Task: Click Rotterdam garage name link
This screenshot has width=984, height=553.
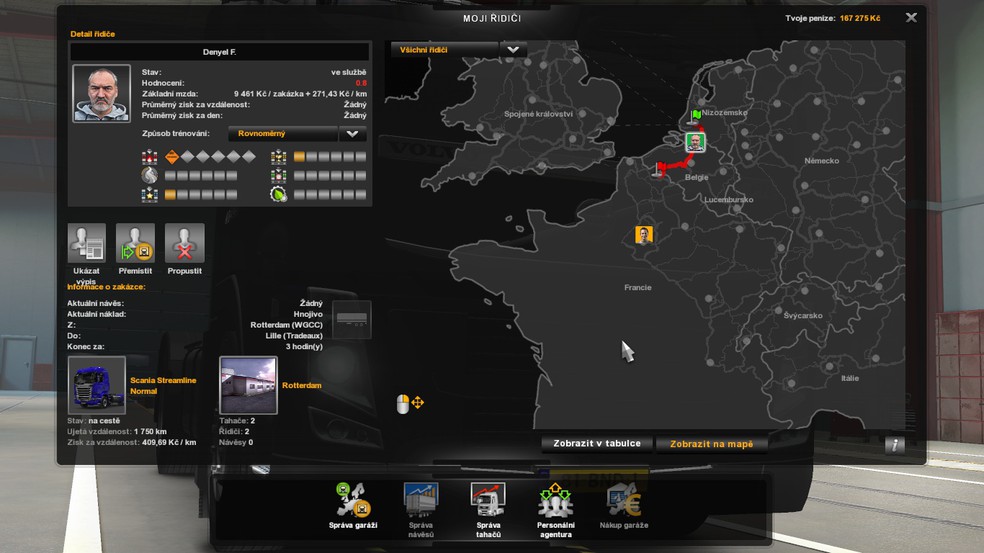Action: [302, 385]
